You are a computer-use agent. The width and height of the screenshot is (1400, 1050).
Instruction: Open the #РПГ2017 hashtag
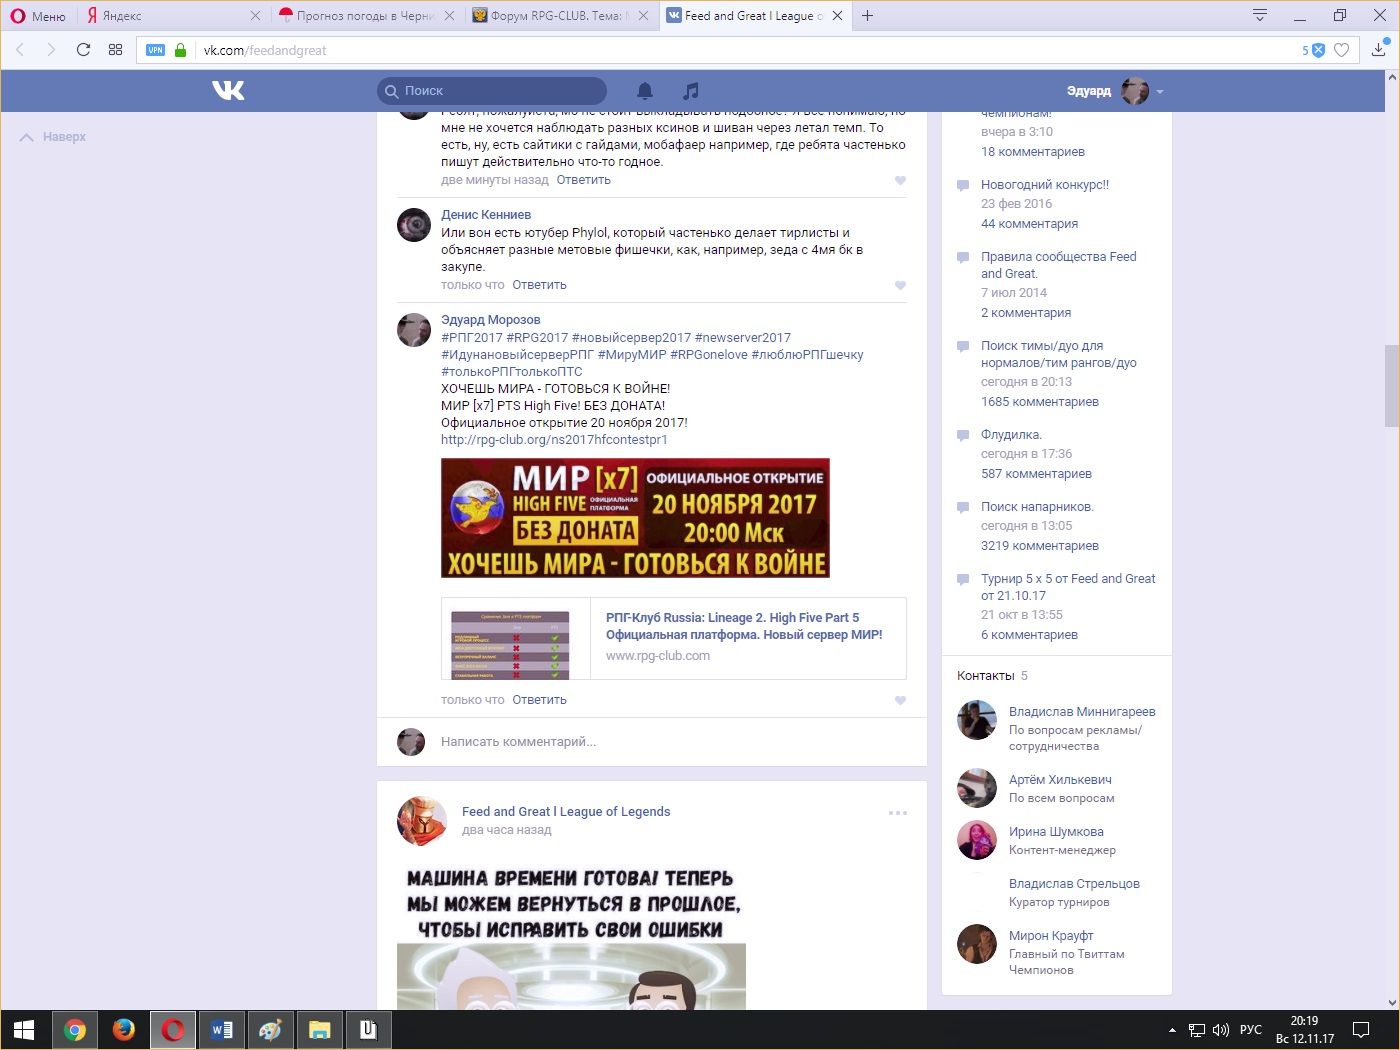click(471, 338)
